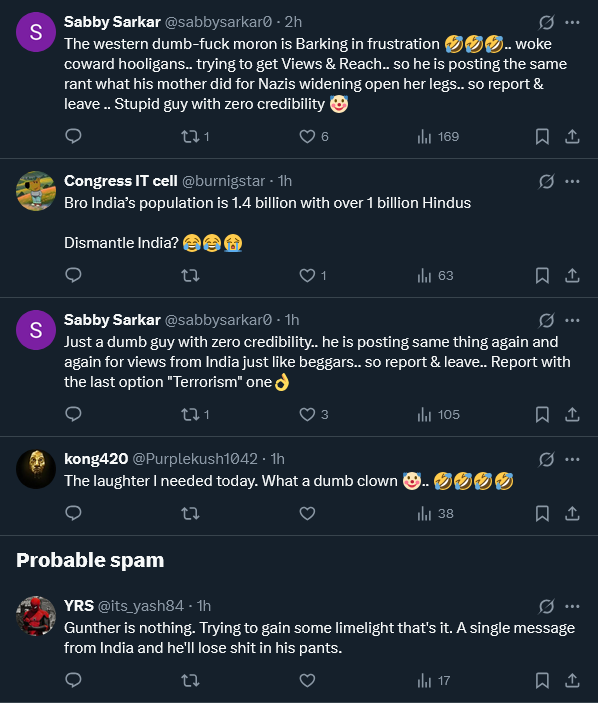Bookmark kong420's tweet
The height and width of the screenshot is (703, 598).
coord(542,513)
